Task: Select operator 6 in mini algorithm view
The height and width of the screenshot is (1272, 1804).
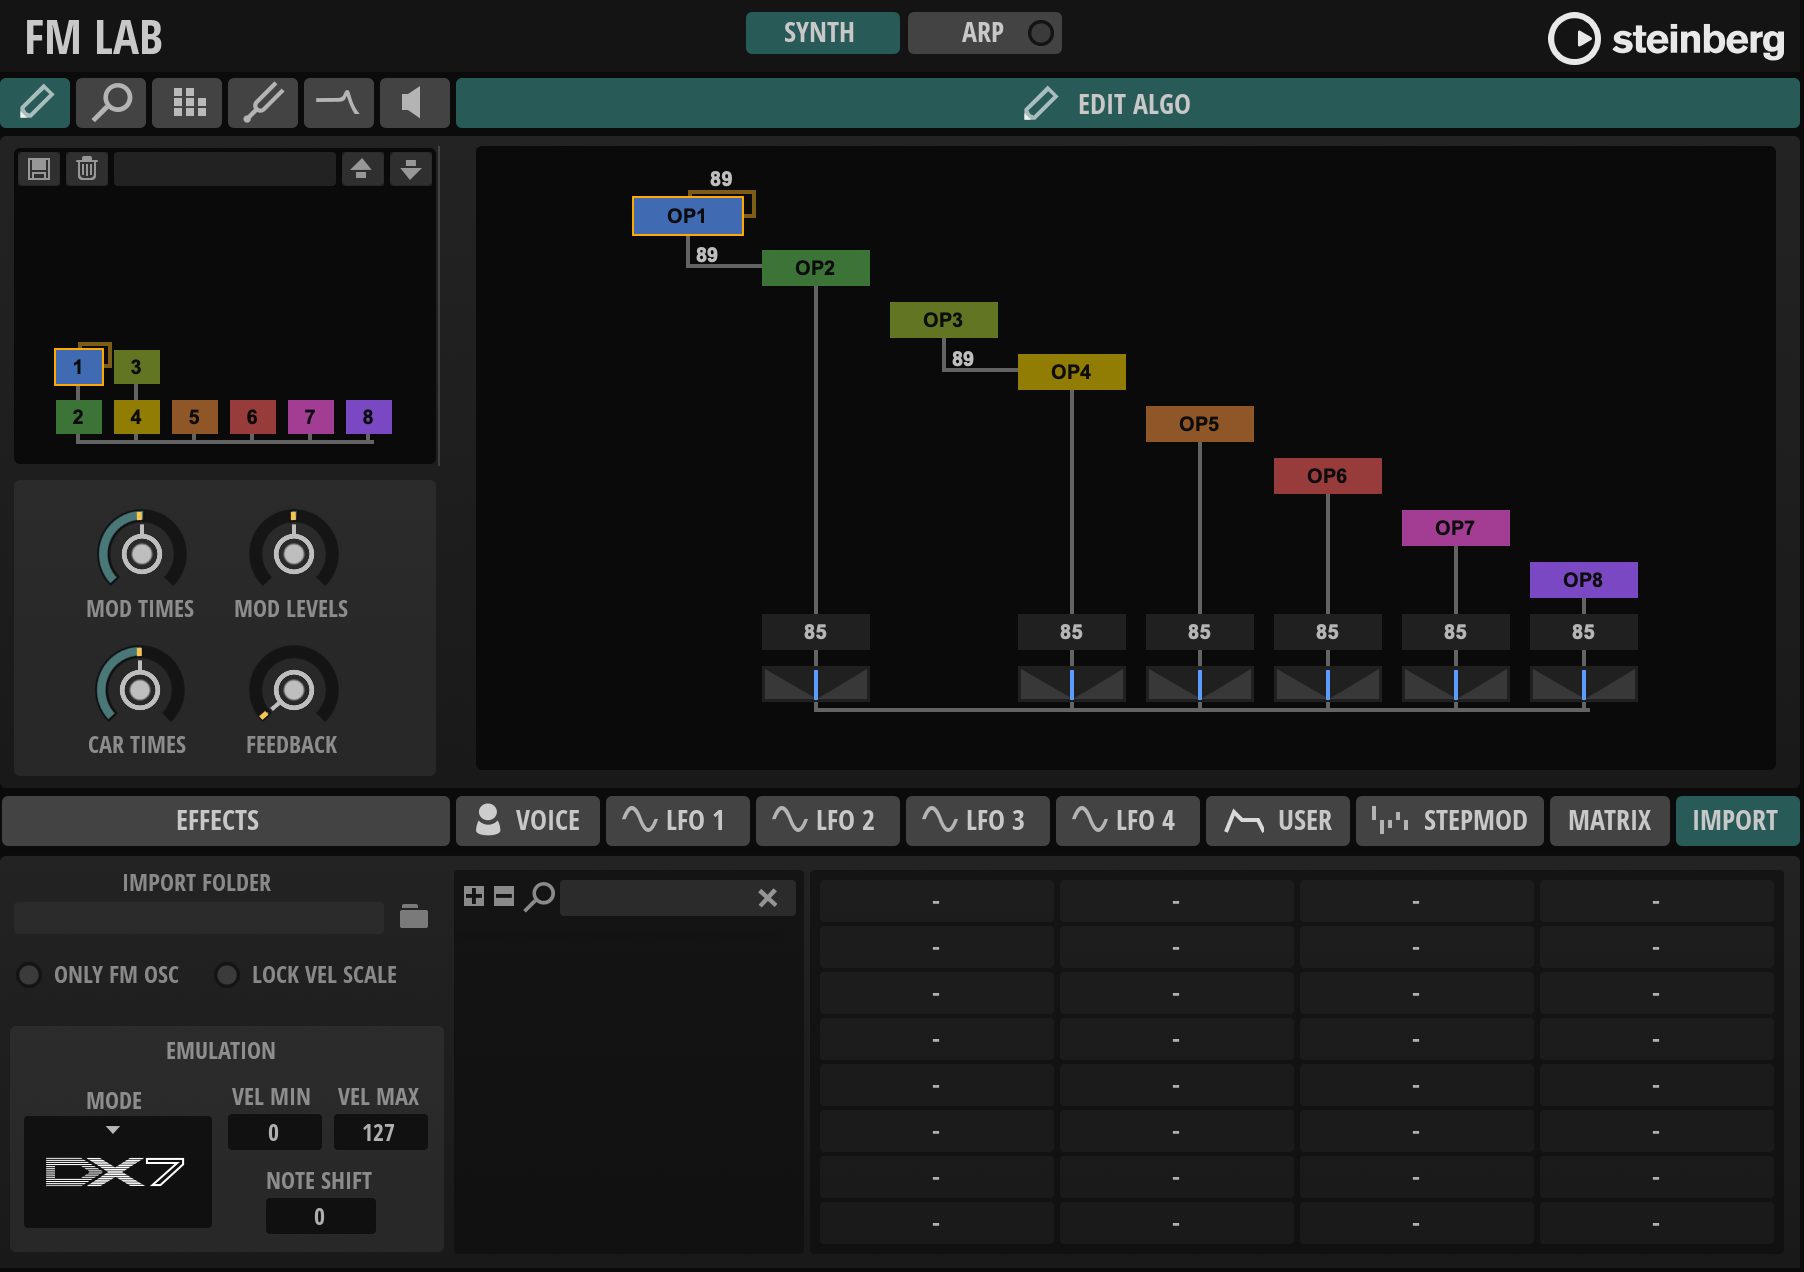Action: click(252, 417)
